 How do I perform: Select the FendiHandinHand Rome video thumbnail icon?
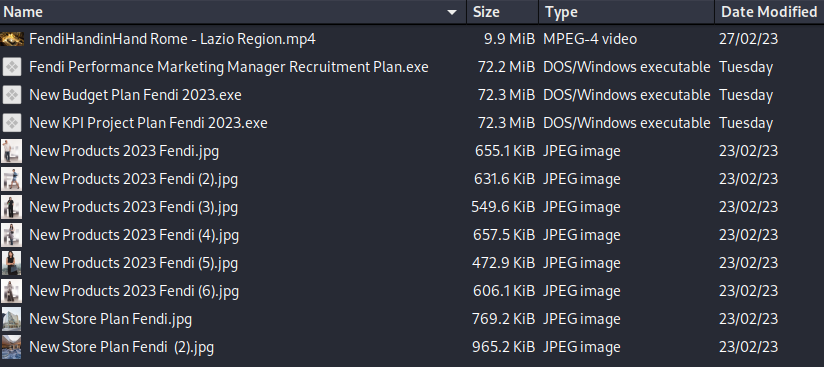click(x=12, y=39)
